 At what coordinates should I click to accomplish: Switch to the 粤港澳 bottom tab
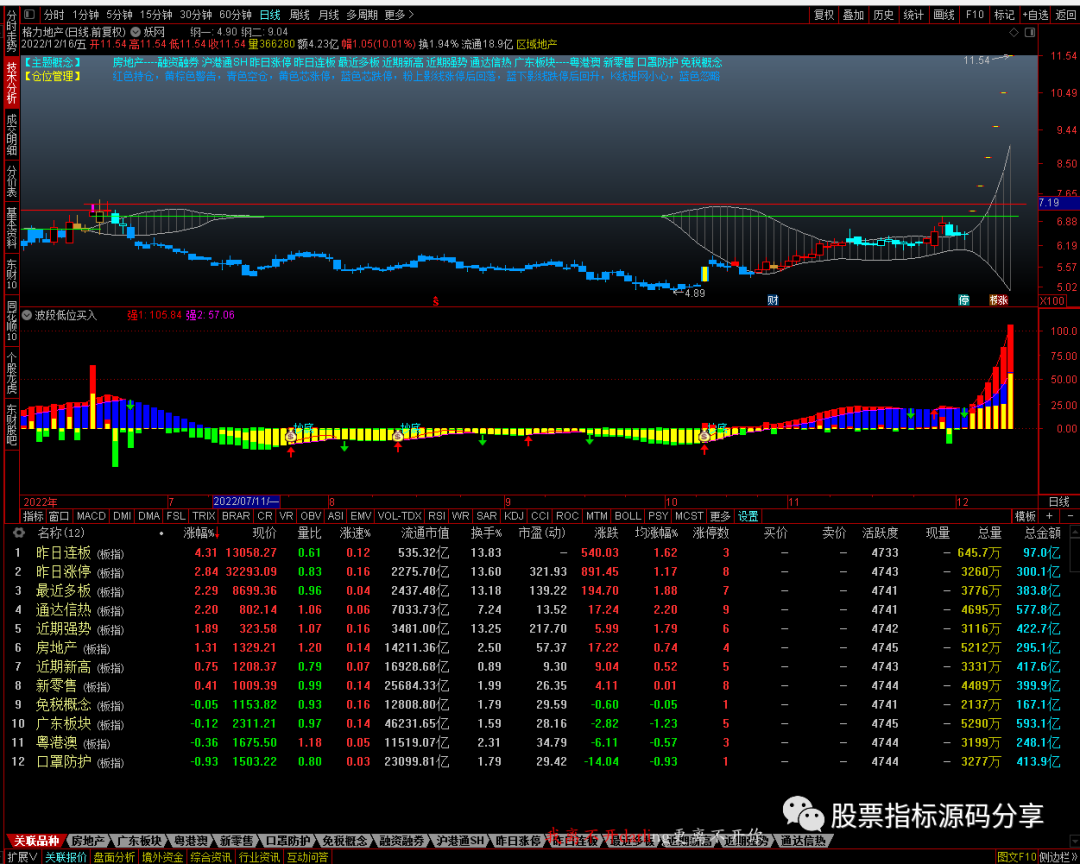point(191,841)
